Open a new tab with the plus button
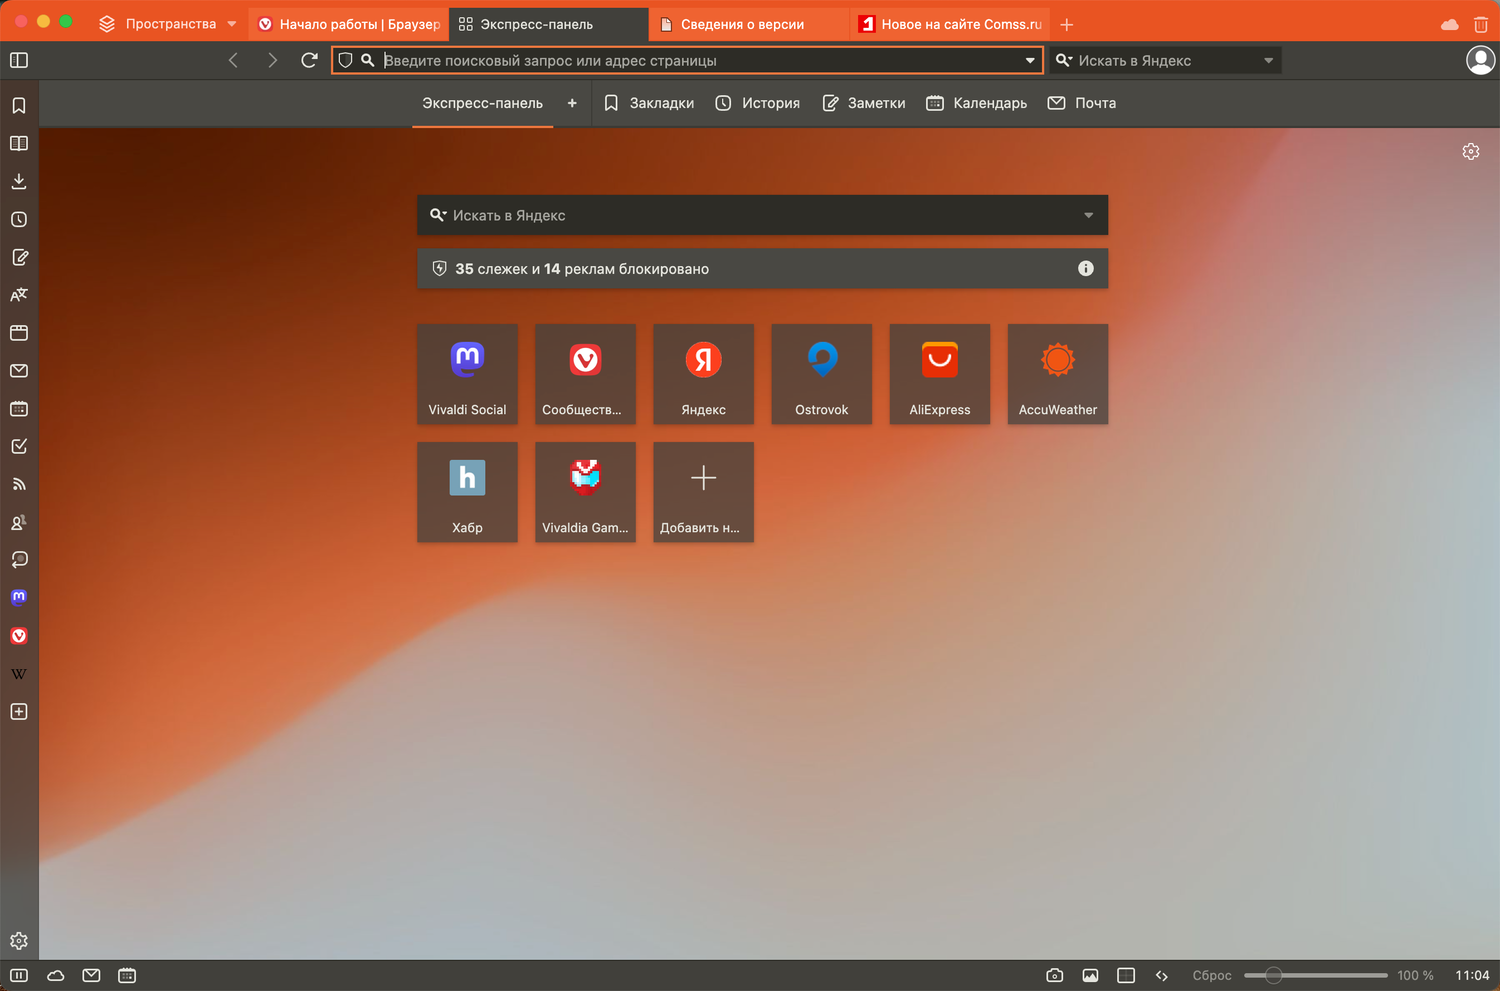This screenshot has width=1500, height=991. coord(1067,24)
